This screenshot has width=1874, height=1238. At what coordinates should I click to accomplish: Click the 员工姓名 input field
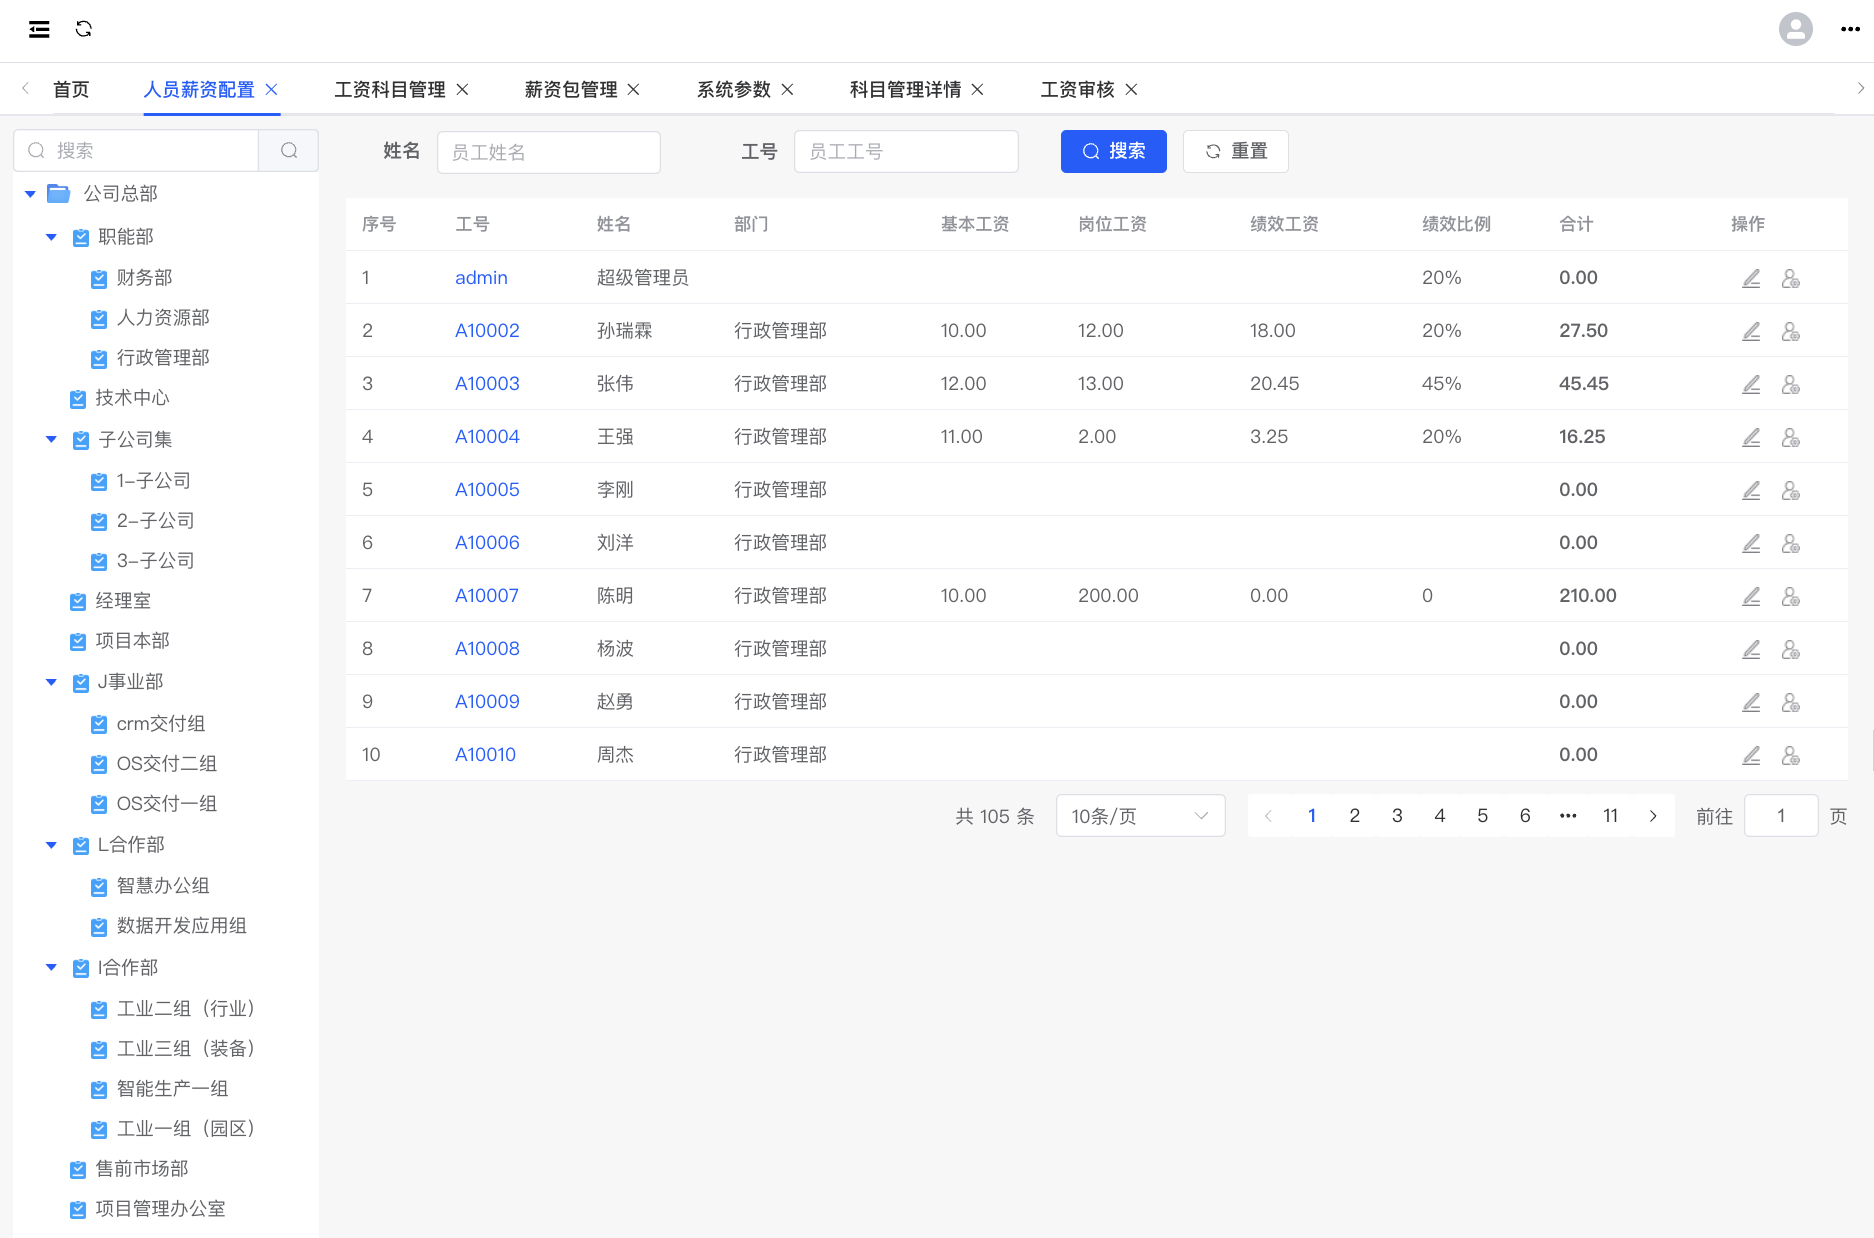[x=548, y=152]
